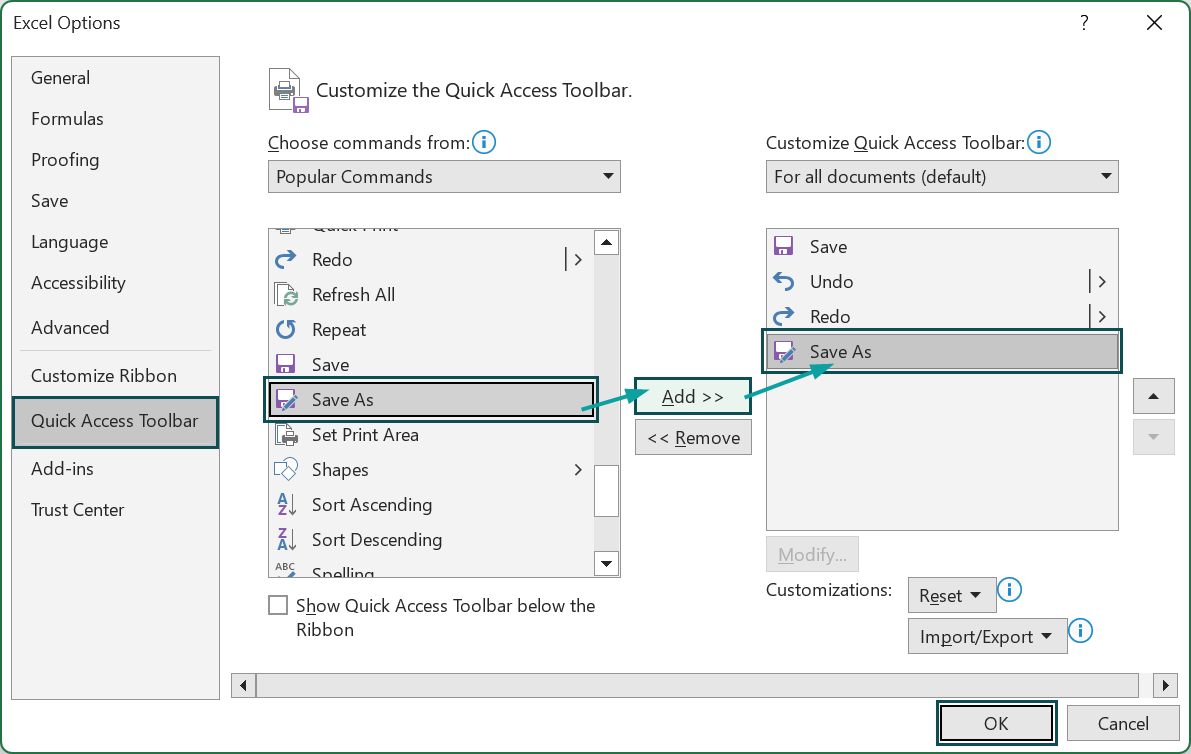
Task: Click the commands list scroll down arrow
Action: 606,563
